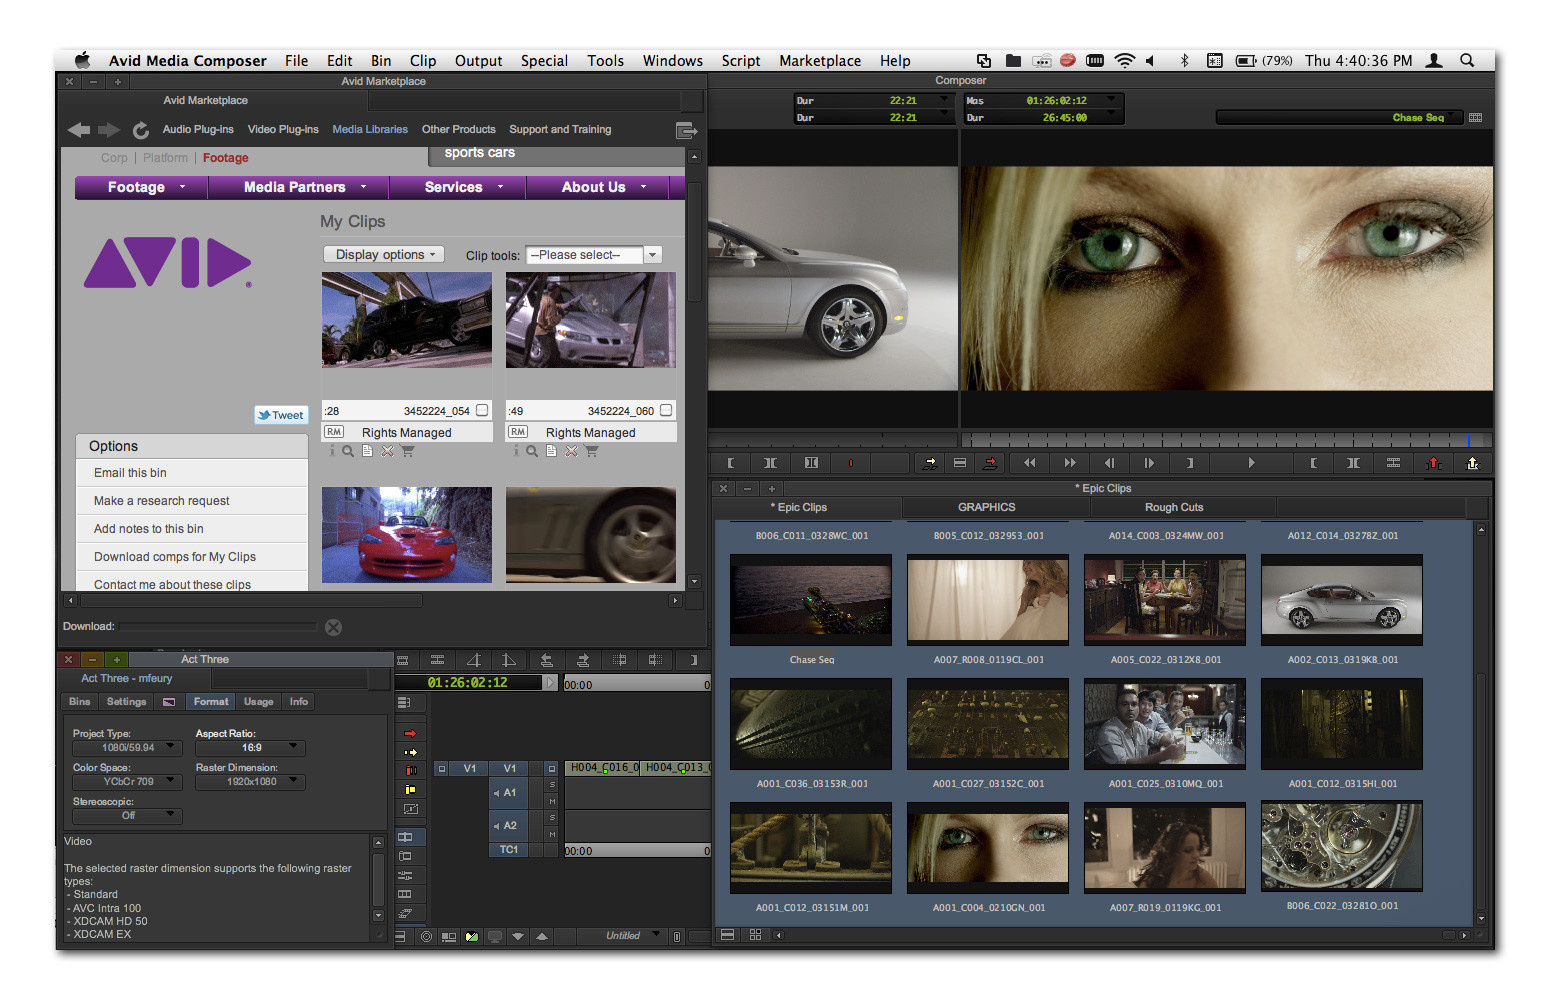Click the yellow Splice-In edit button

tap(930, 463)
